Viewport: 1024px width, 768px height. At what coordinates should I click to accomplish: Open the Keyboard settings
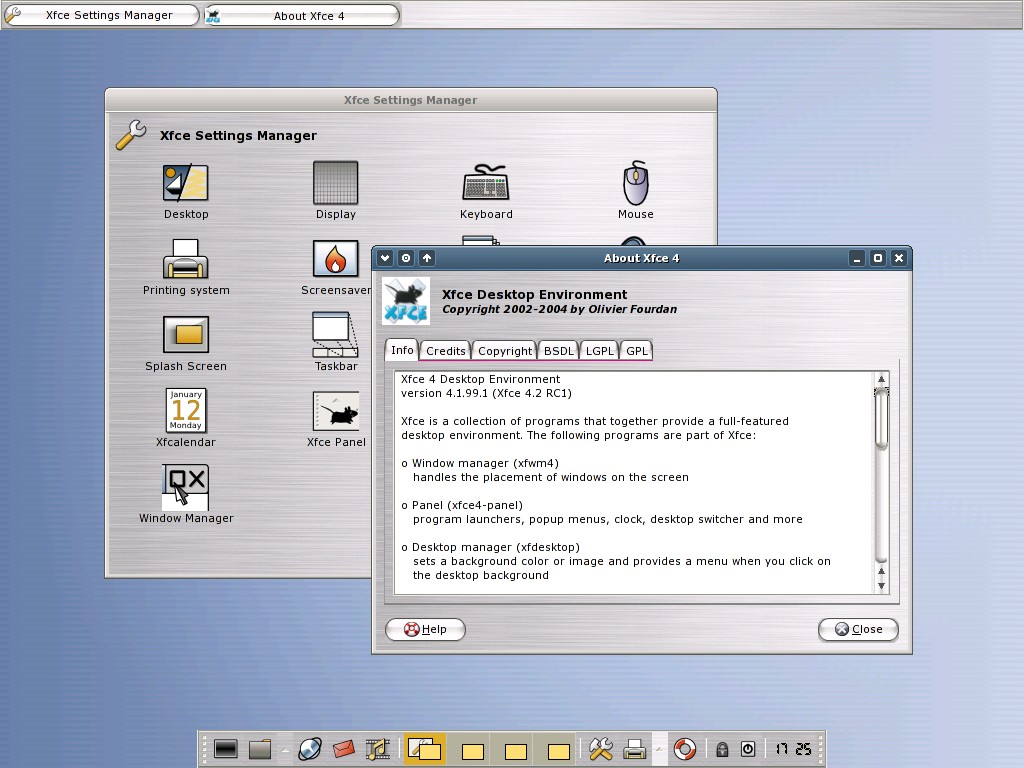[486, 187]
